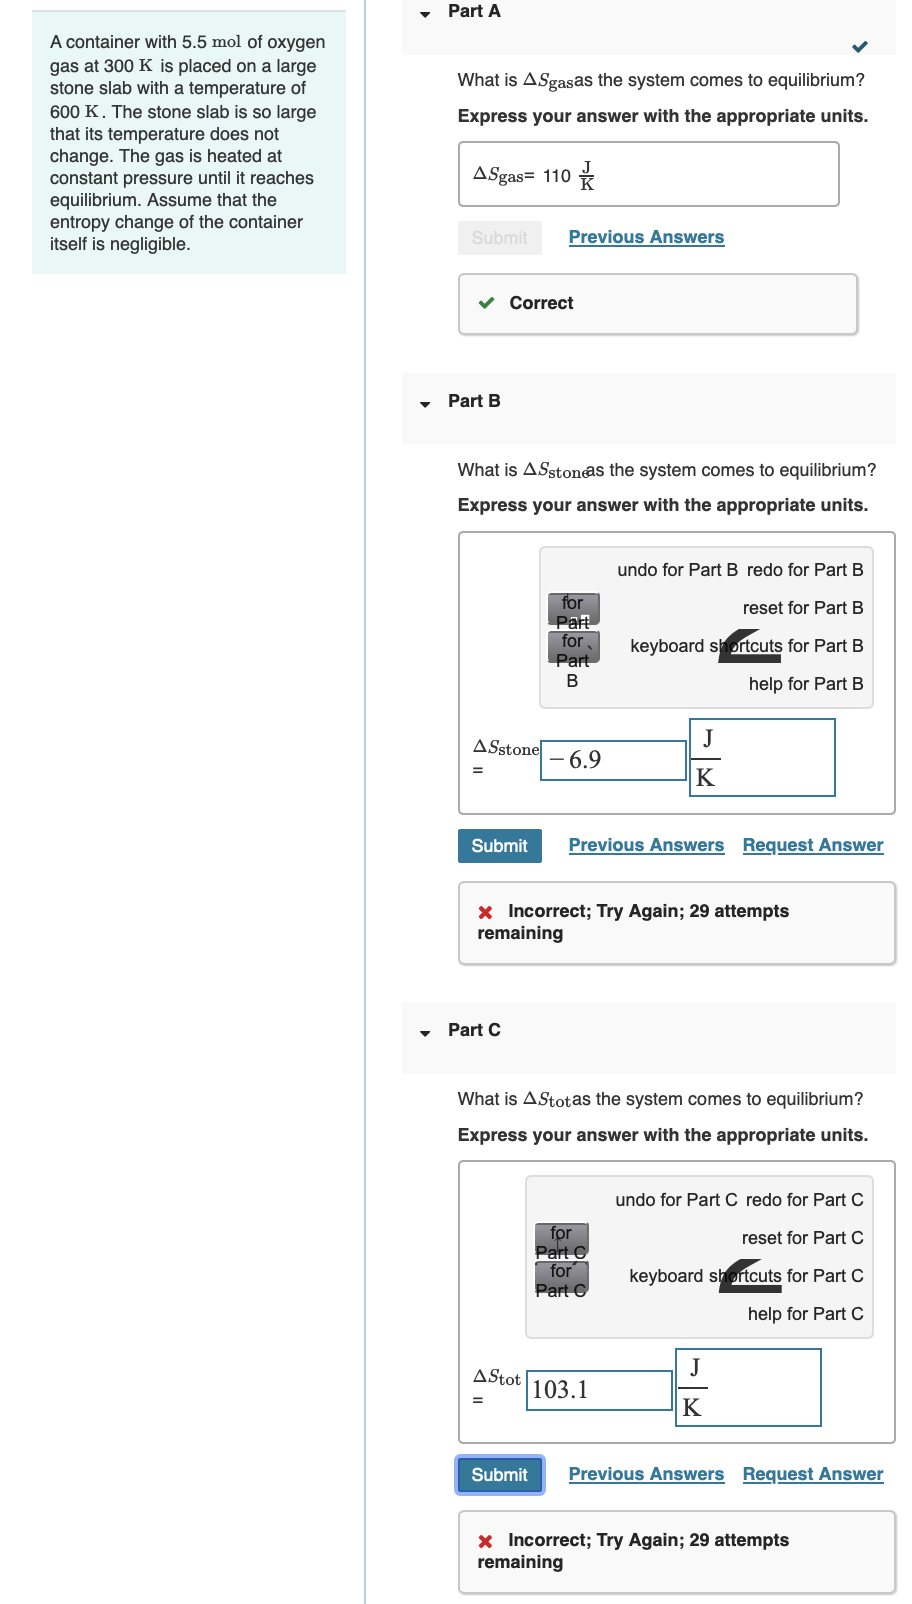Collapse the Part B section
The height and width of the screenshot is (1604, 912).
click(x=424, y=402)
